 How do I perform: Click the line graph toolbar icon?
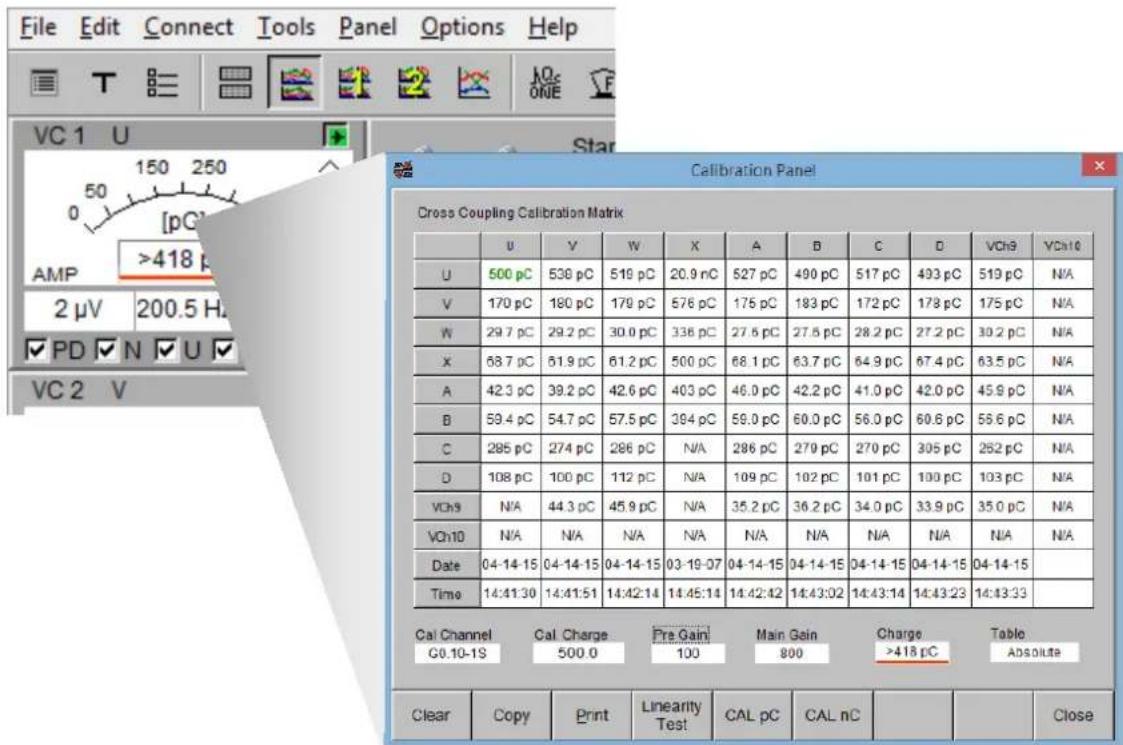pos(473,83)
